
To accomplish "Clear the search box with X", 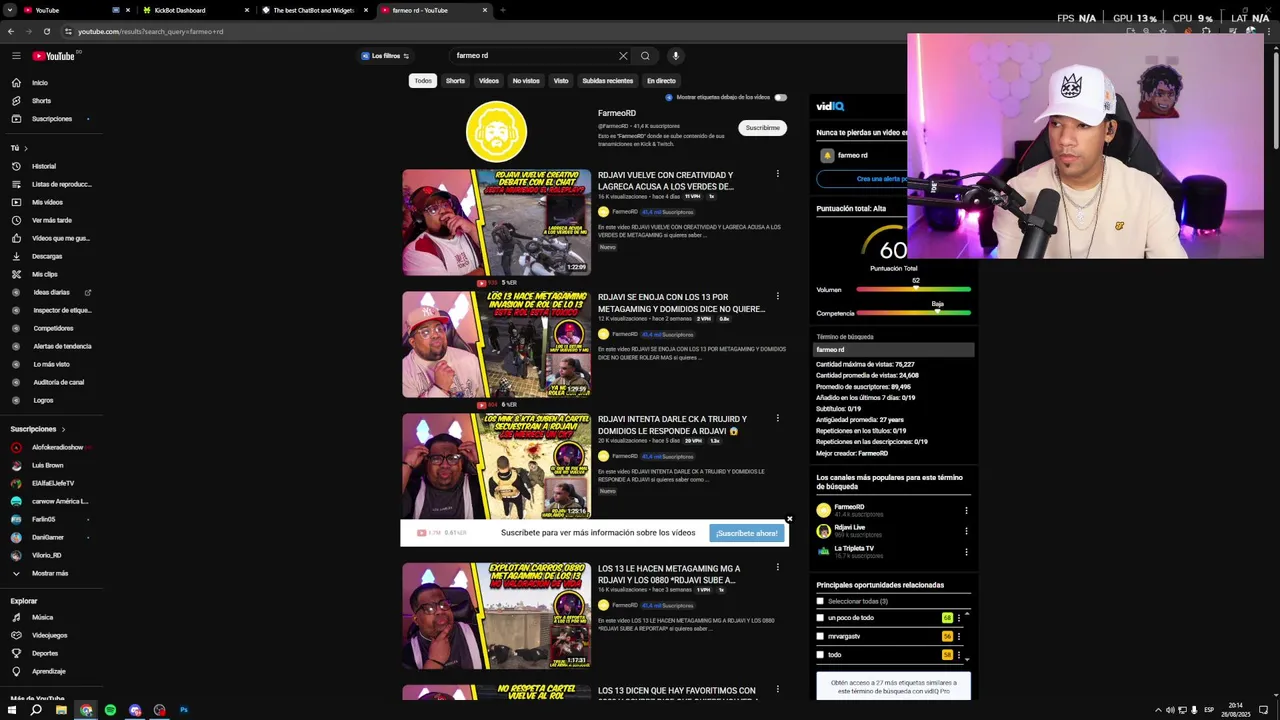I will coord(623,56).
